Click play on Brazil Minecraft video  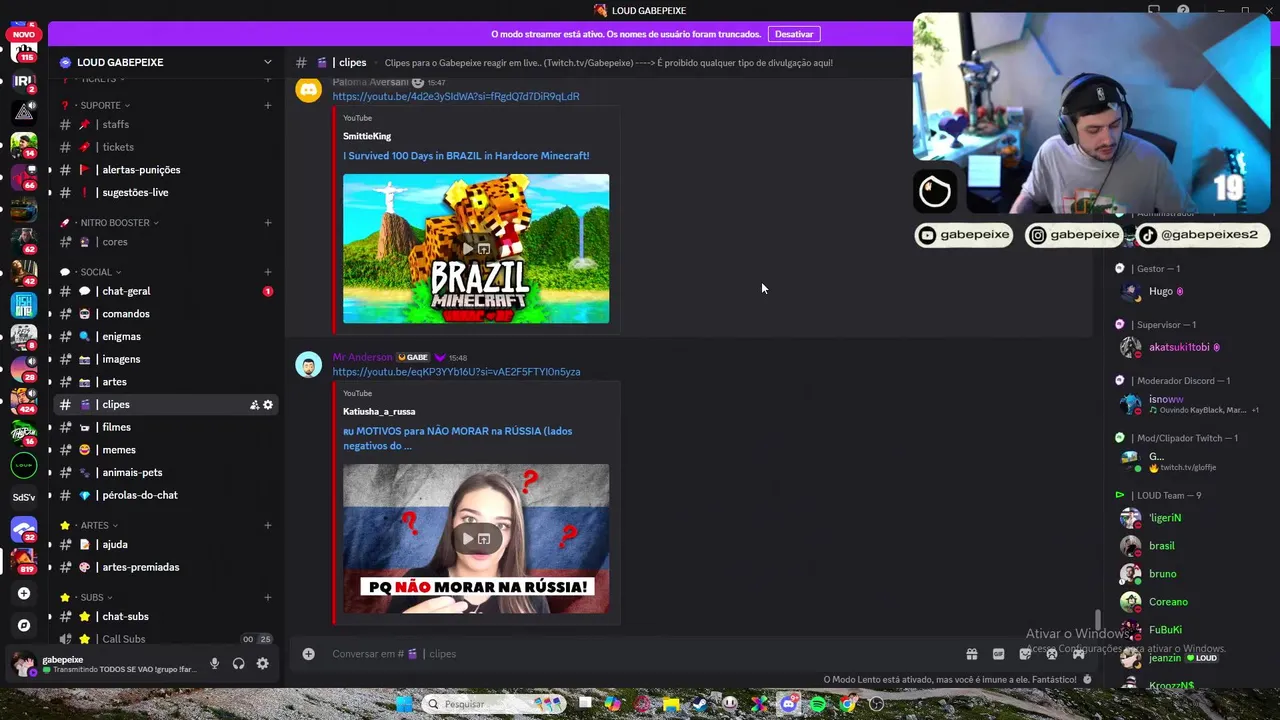point(468,248)
